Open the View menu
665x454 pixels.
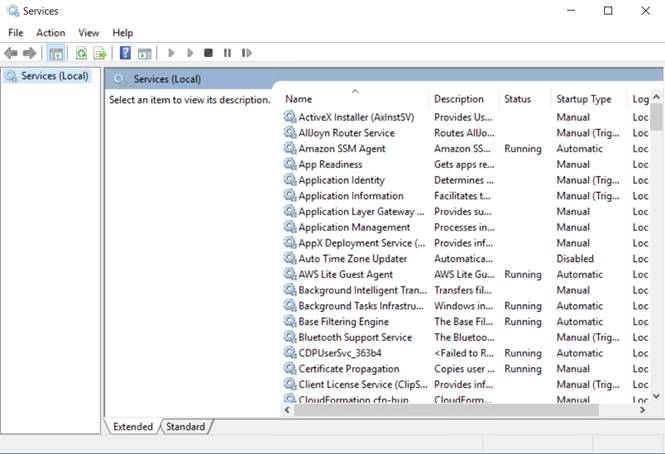pos(89,33)
